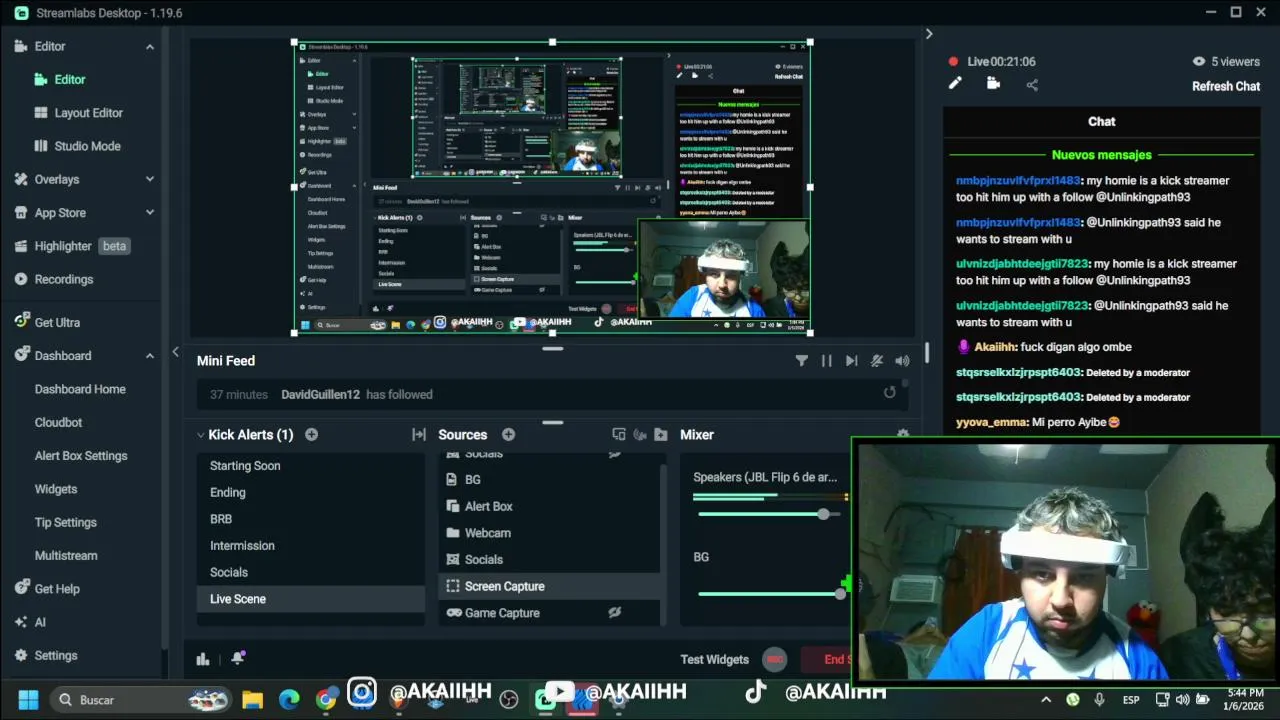This screenshot has width=1280, height=720.
Task: Open performance stats icon in footer
Action: tap(203, 658)
